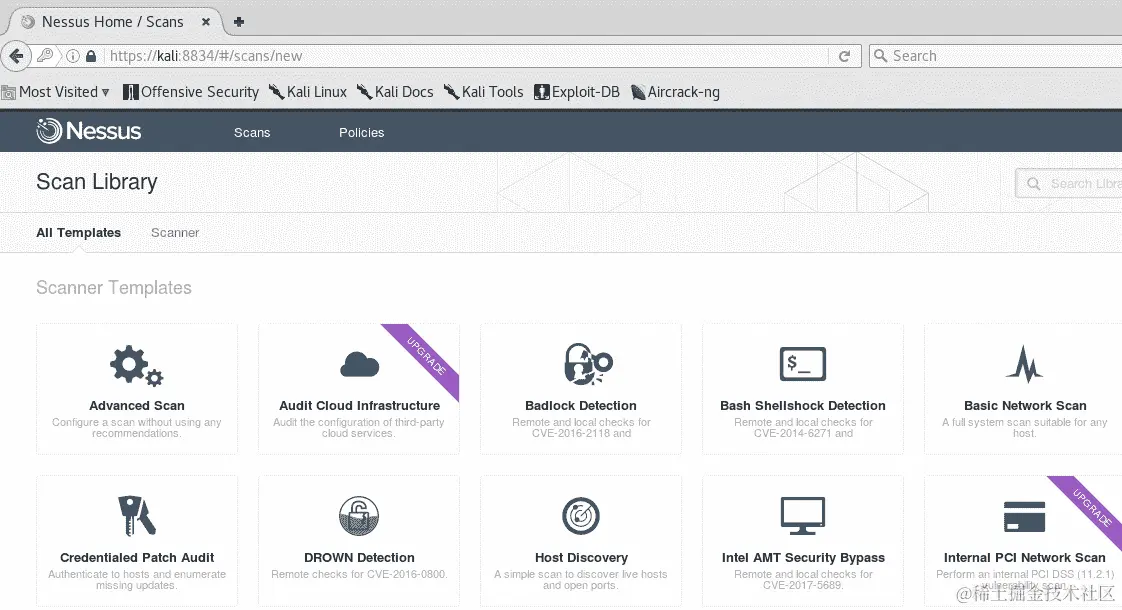This screenshot has width=1122, height=610.
Task: Click the Credentialed Patch Audit keys icon
Action: point(137,515)
